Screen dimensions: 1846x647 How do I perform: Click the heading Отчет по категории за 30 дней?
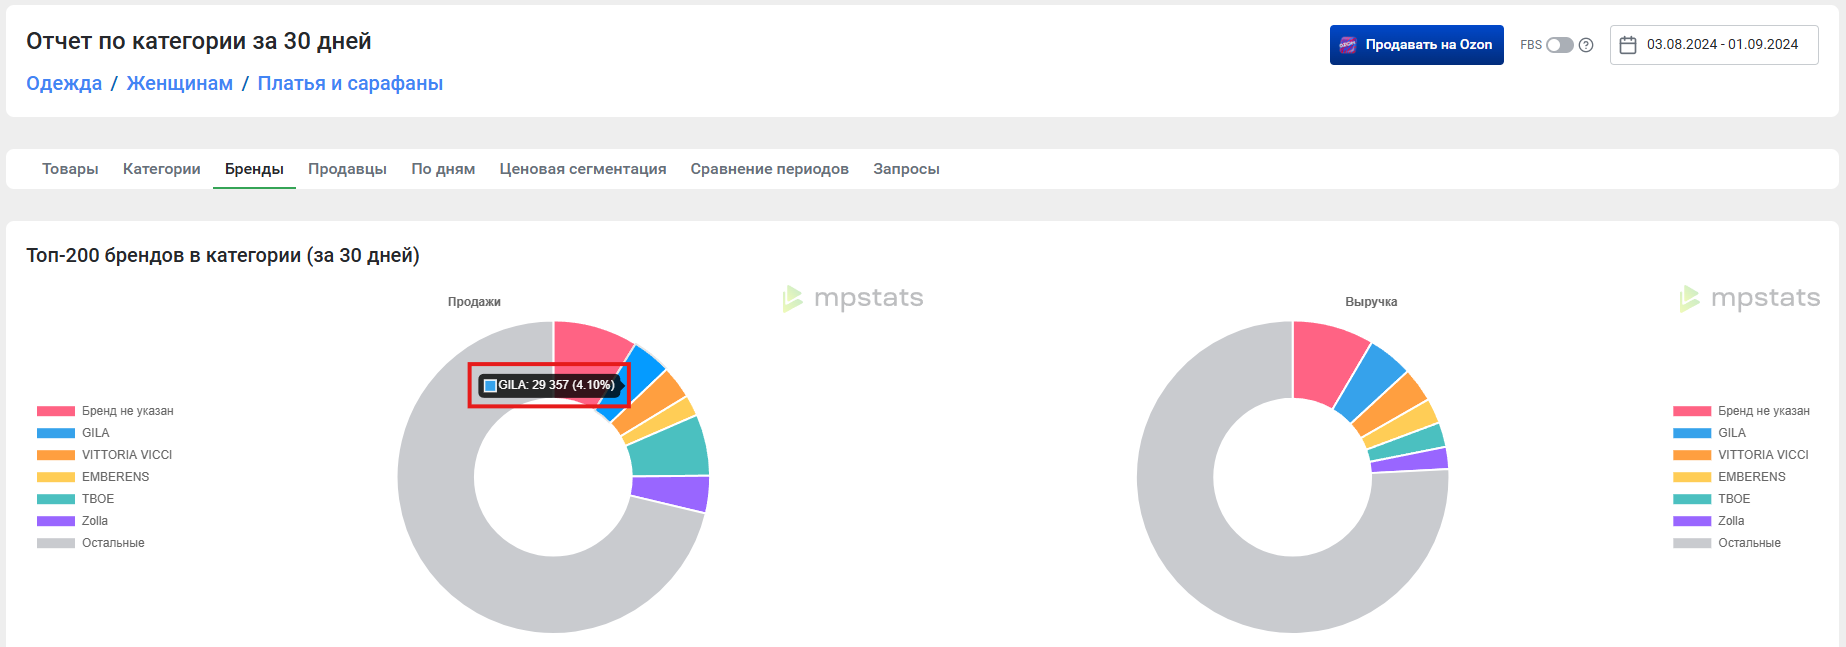(x=199, y=41)
